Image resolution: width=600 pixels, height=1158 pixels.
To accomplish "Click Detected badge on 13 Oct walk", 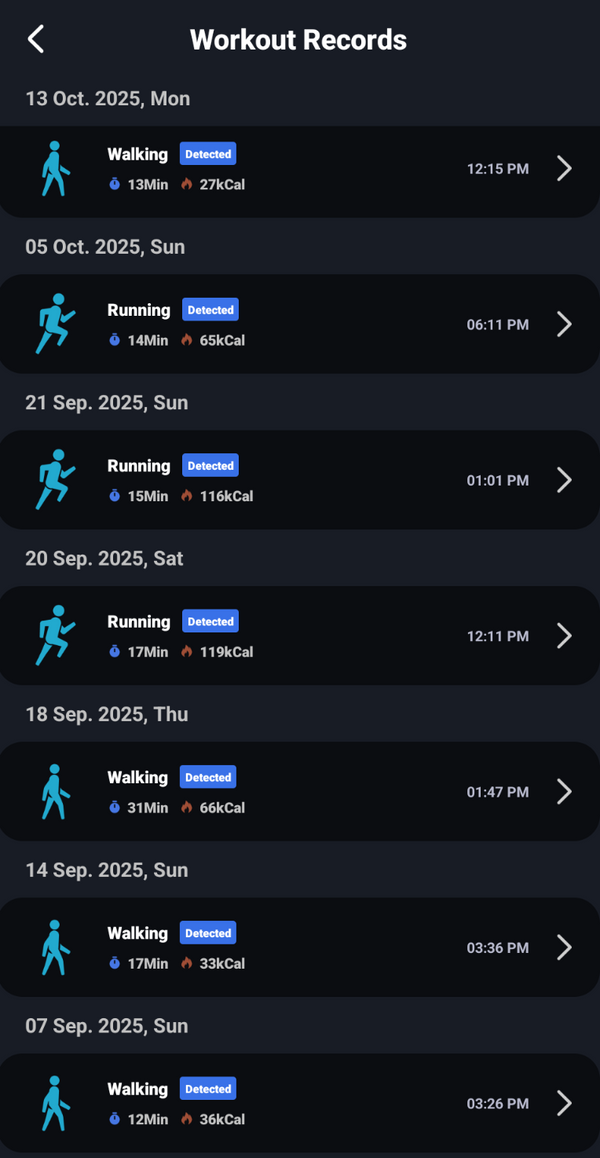I will 208,154.
